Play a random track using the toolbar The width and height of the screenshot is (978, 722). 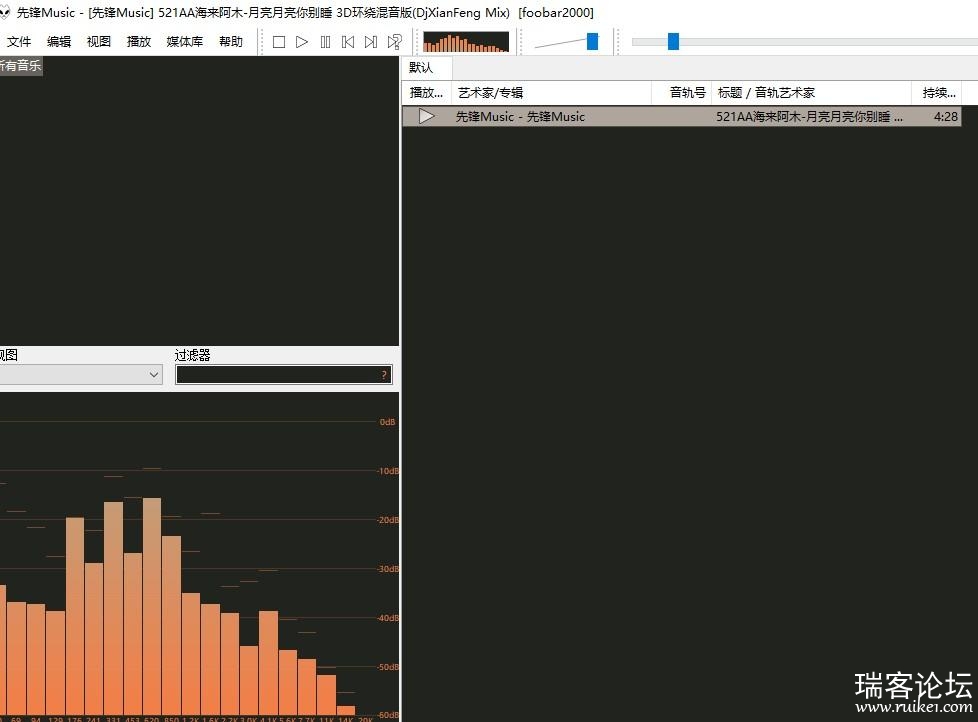pyautogui.click(x=394, y=42)
